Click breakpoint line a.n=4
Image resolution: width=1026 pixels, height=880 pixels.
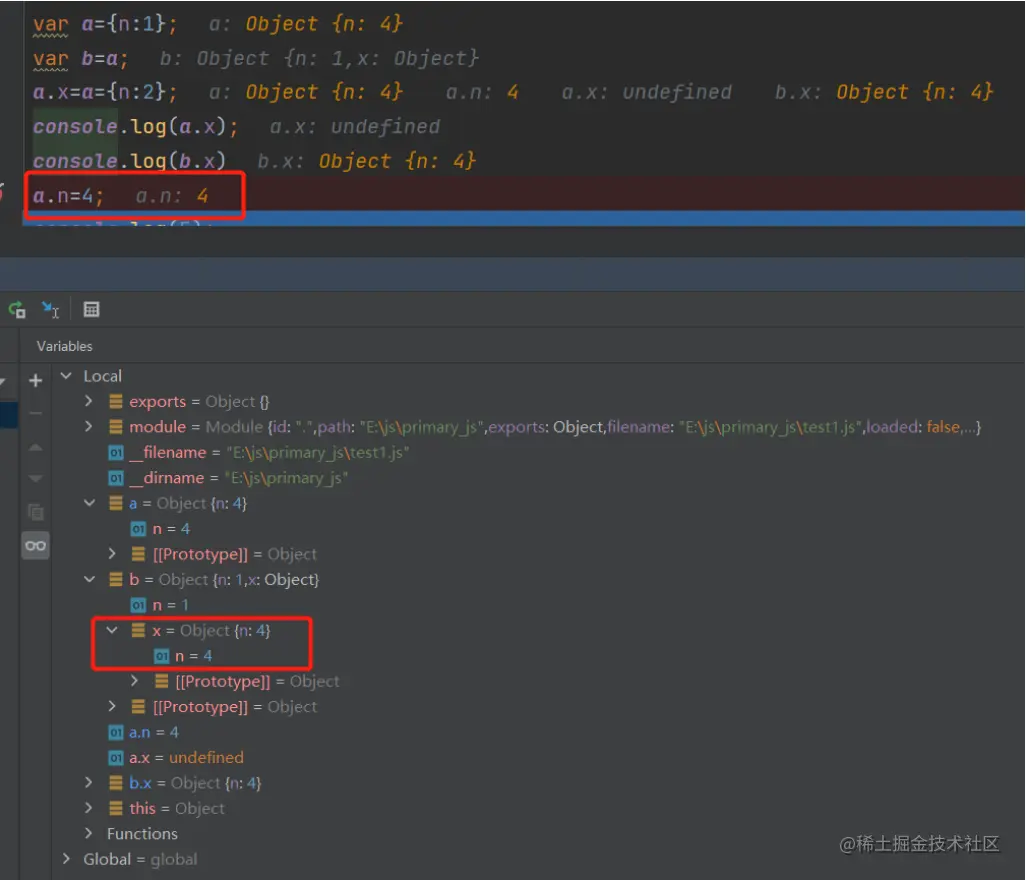point(68,196)
